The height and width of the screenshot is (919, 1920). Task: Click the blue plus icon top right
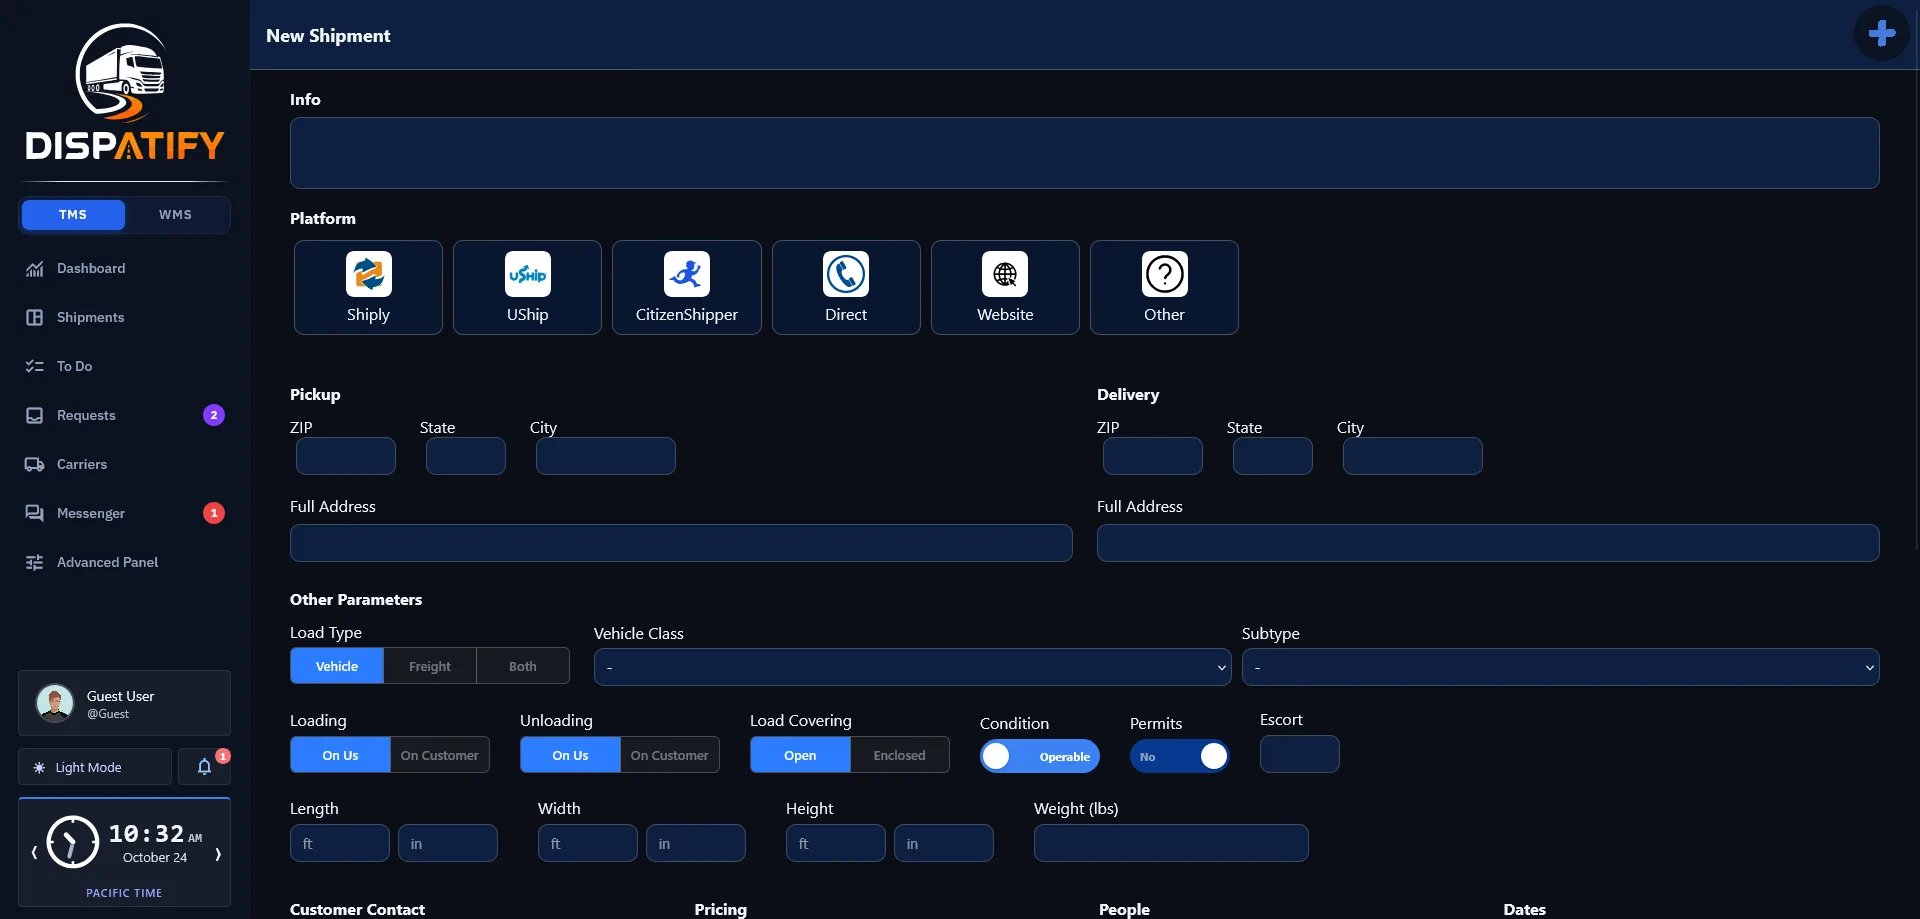(1881, 33)
